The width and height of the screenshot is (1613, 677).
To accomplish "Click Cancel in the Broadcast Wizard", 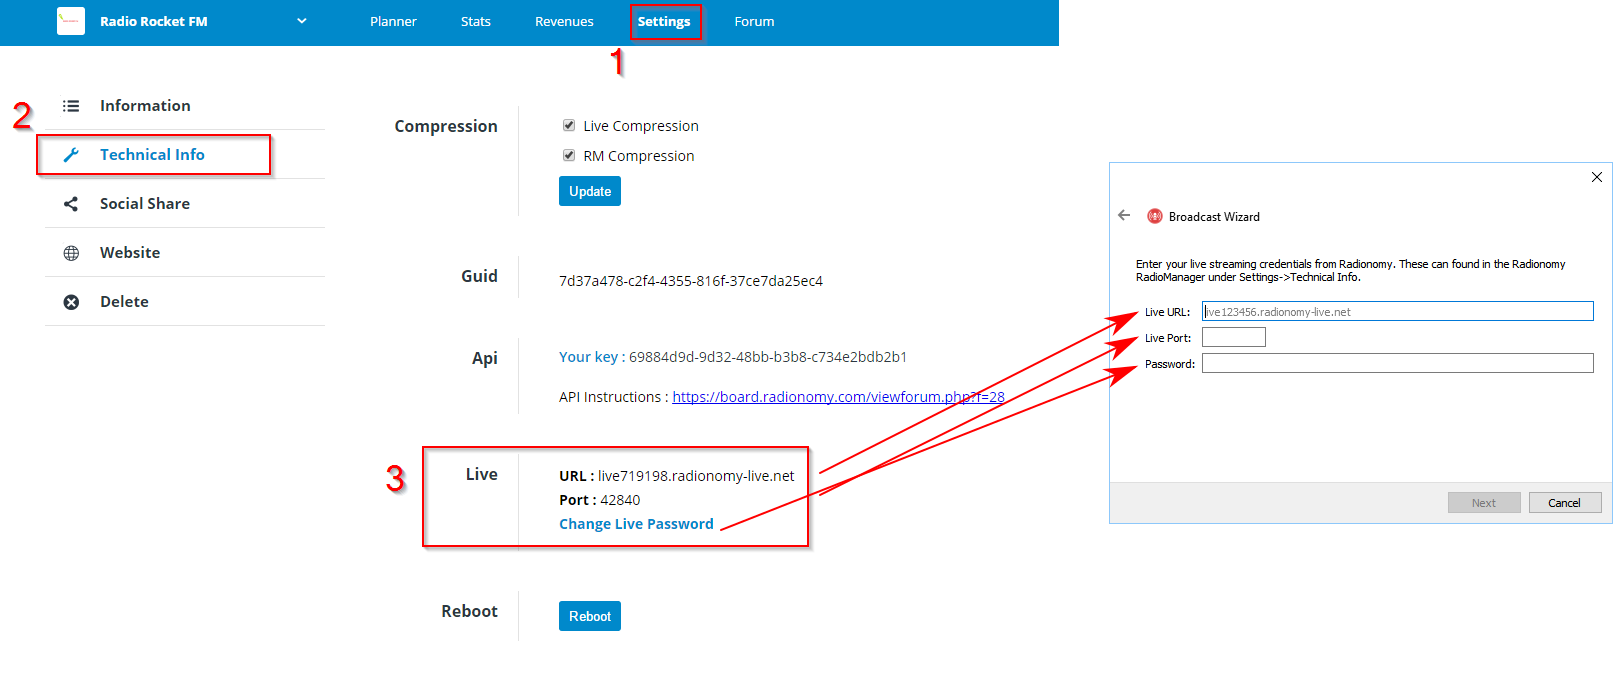I will click(x=1565, y=503).
